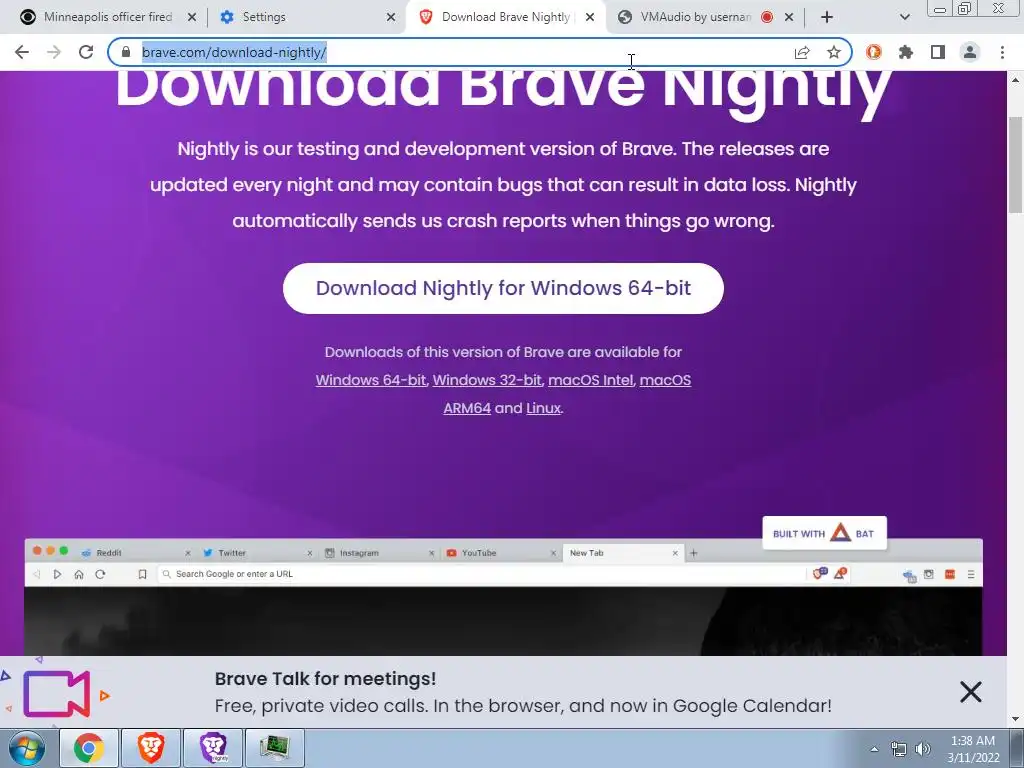1024x768 pixels.
Task: Show hidden system tray icons
Action: (x=874, y=749)
